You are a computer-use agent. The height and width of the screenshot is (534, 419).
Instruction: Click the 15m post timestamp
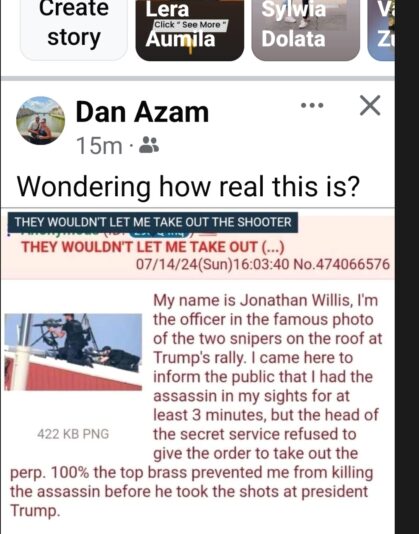(x=99, y=146)
